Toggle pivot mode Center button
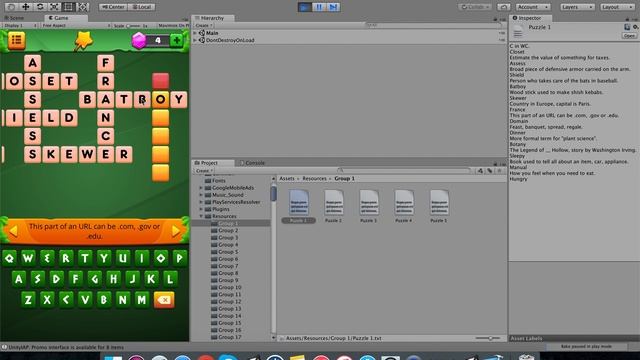The height and width of the screenshot is (360, 640). click(113, 7)
